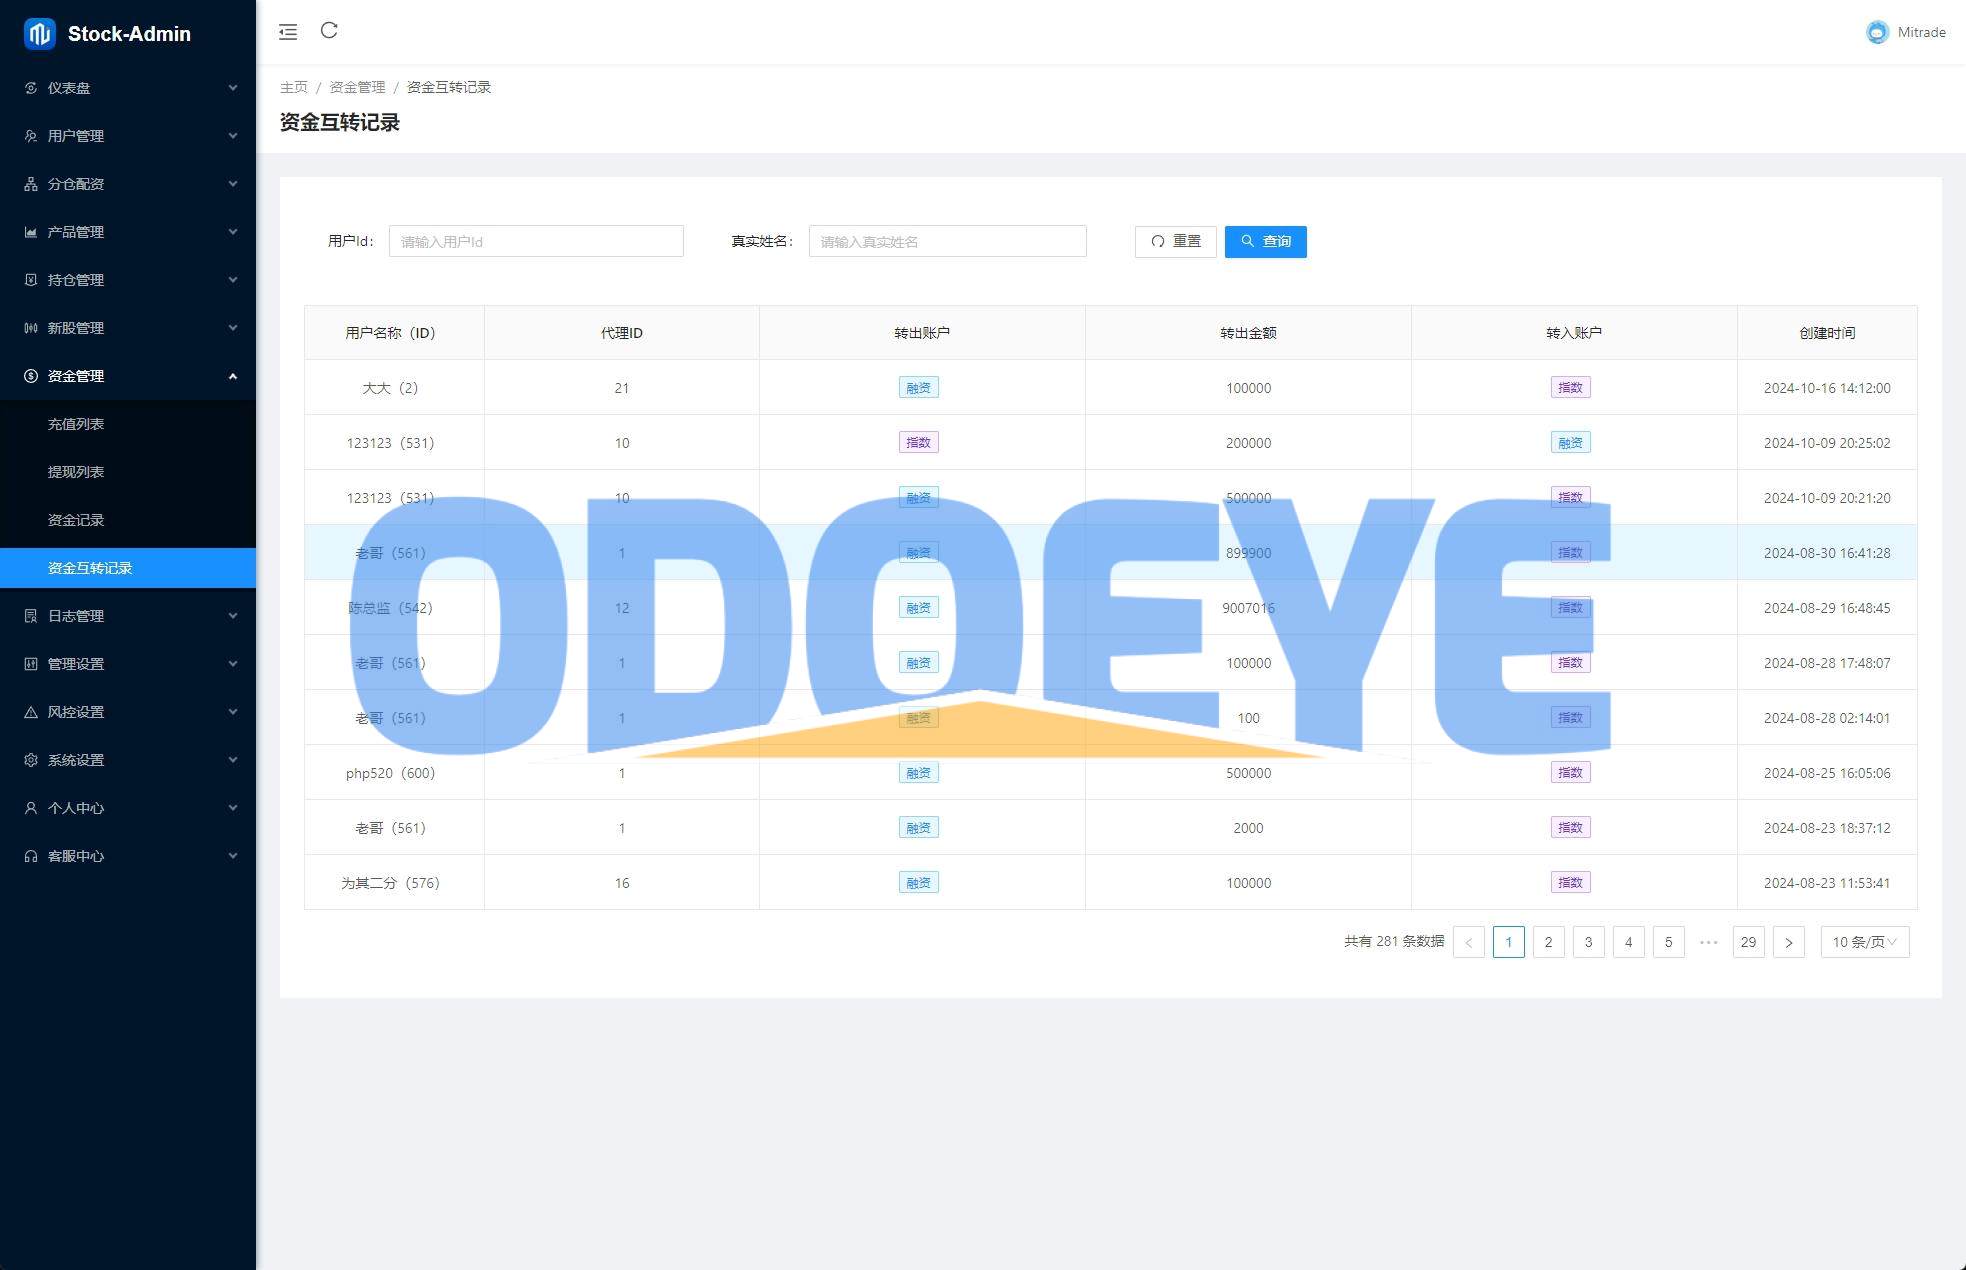Click the 查询 search button
This screenshot has height=1270, width=1966.
(x=1266, y=241)
